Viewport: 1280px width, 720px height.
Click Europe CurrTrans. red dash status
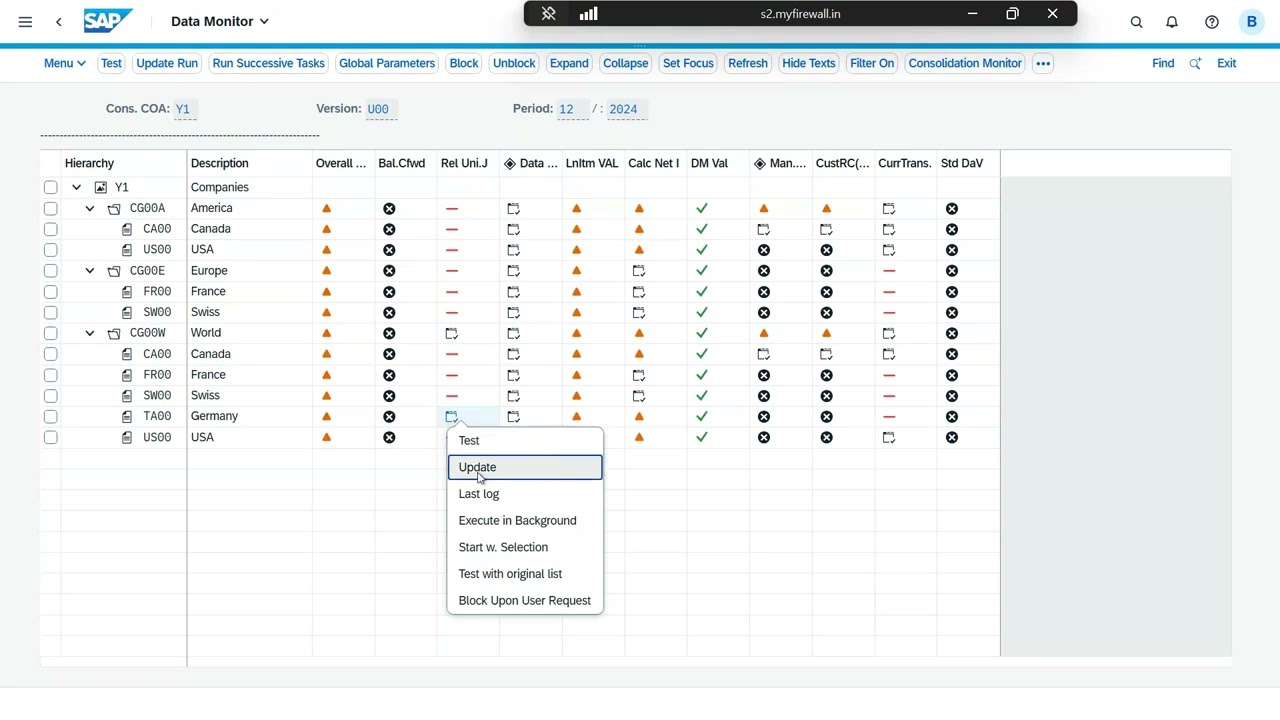pos(889,271)
